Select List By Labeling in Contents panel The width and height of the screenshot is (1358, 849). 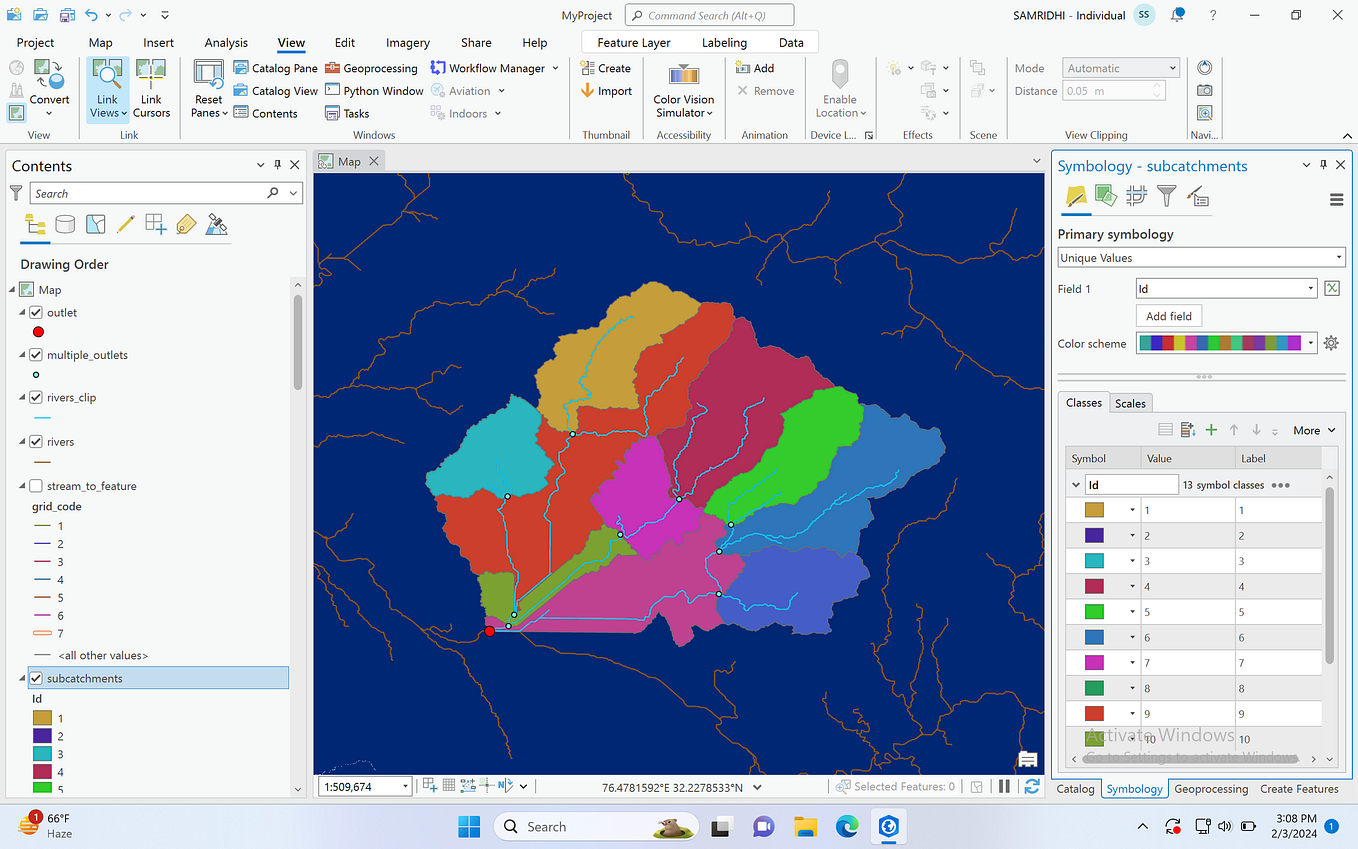click(186, 223)
